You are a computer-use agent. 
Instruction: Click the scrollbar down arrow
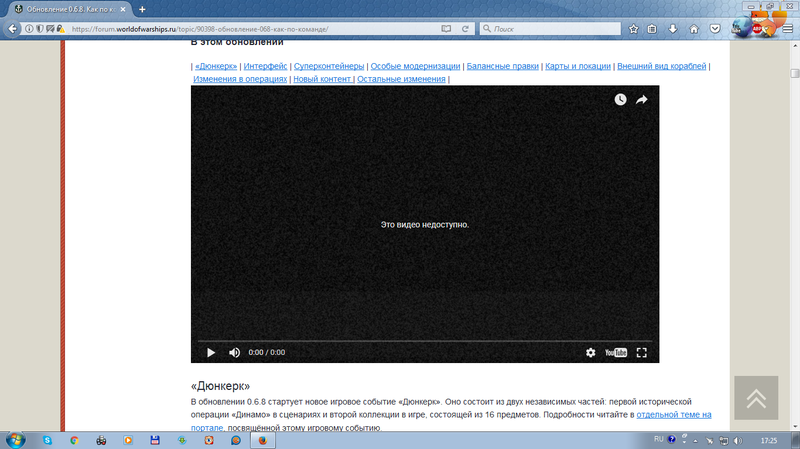tap(795, 427)
